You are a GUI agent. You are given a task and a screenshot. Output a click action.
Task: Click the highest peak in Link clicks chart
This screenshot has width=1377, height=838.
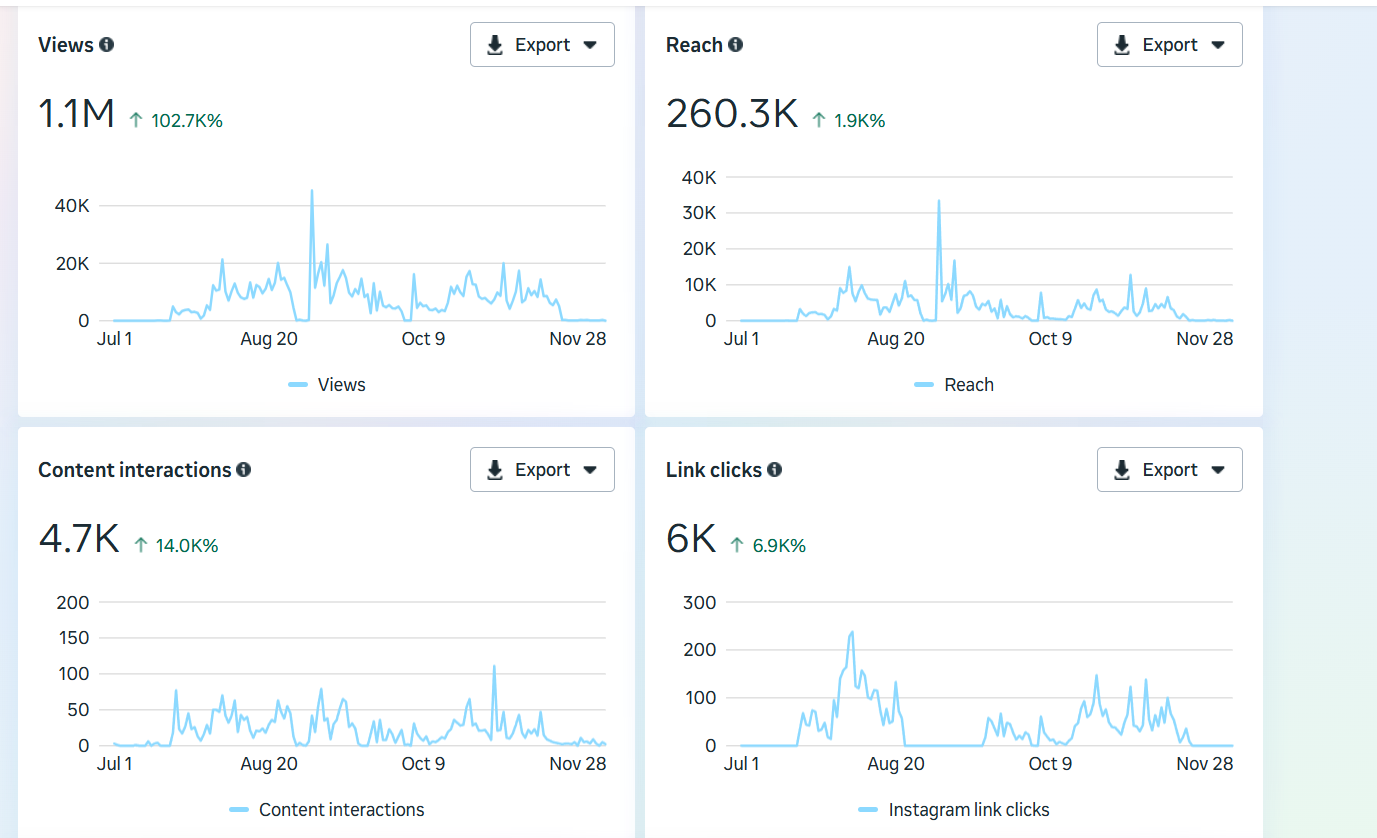tap(851, 632)
